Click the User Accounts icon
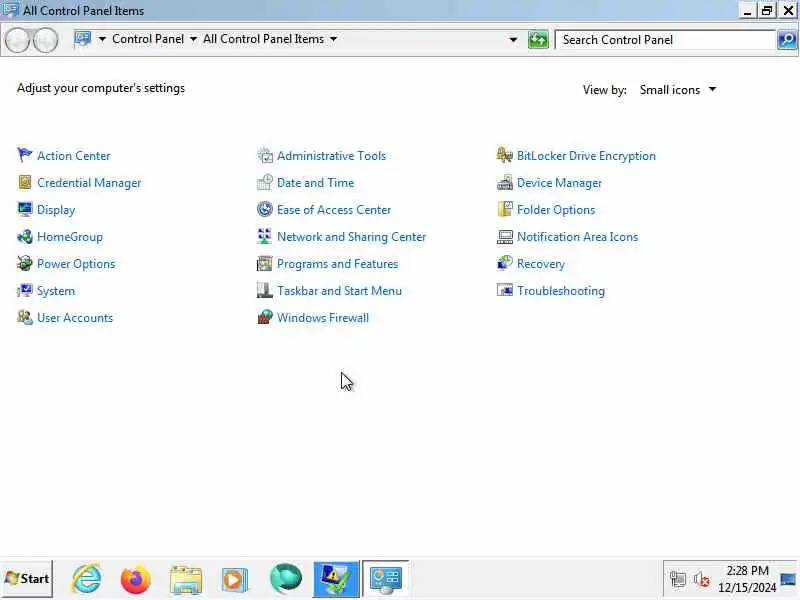Image resolution: width=800 pixels, height=600 pixels. pyautogui.click(x=24, y=317)
